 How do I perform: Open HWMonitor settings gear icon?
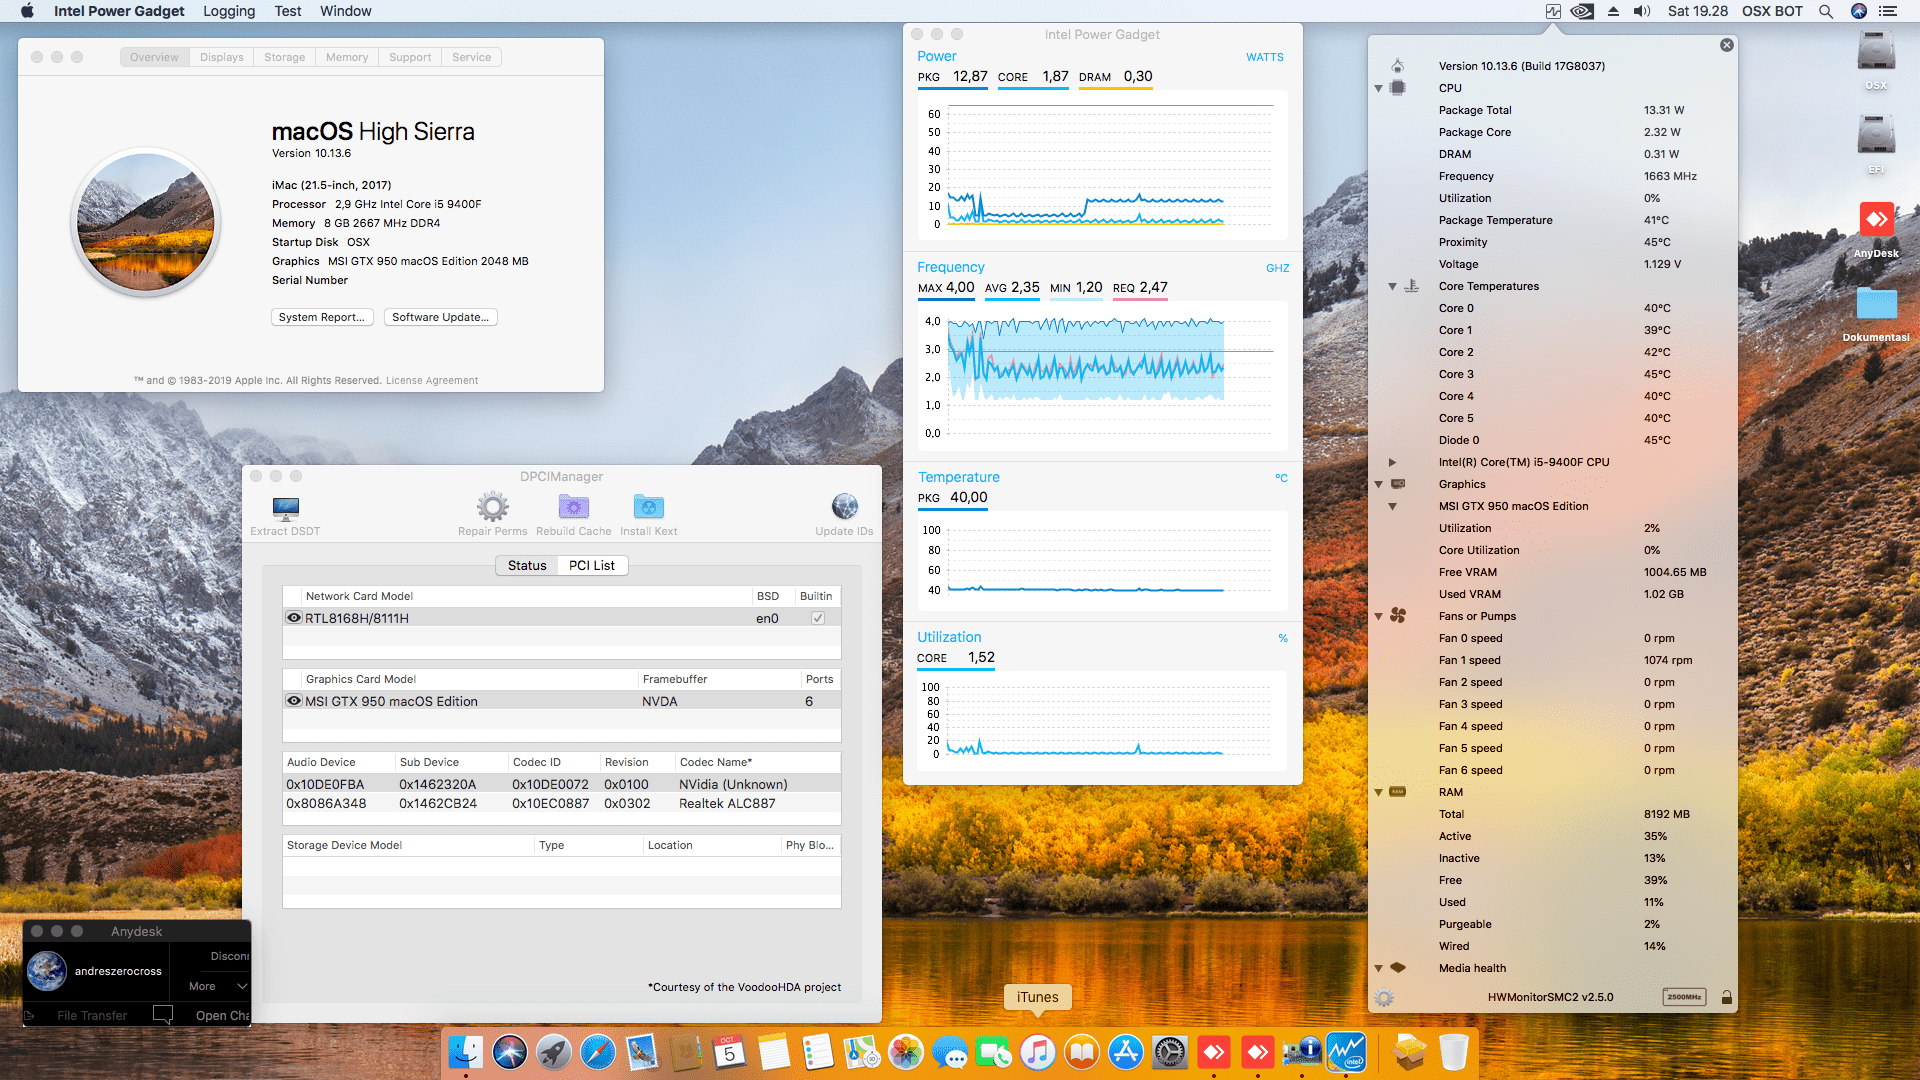[1384, 997]
